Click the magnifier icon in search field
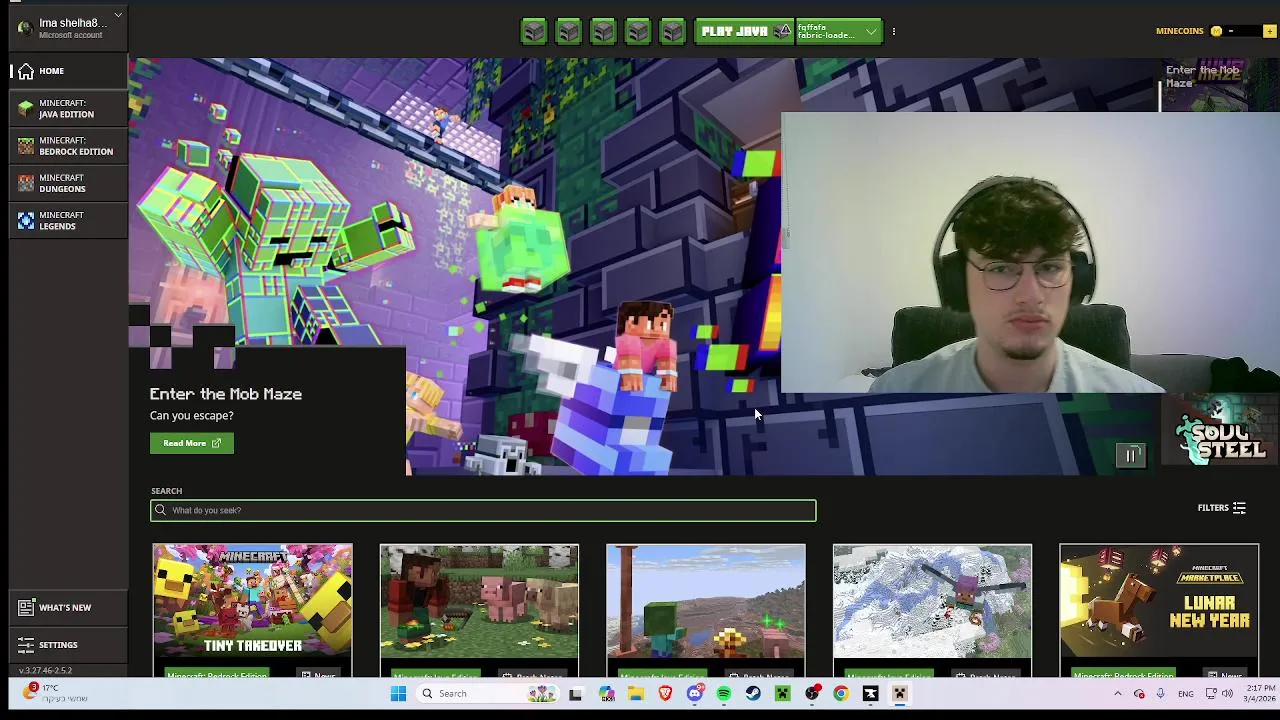 point(160,510)
